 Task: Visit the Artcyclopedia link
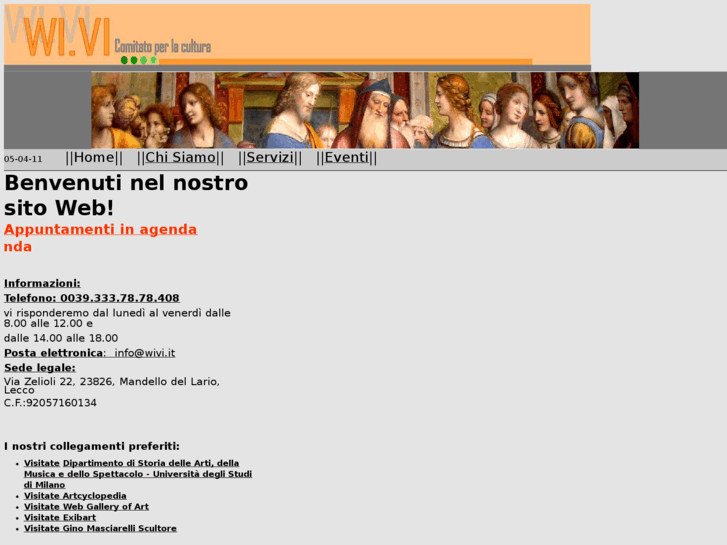pos(75,495)
